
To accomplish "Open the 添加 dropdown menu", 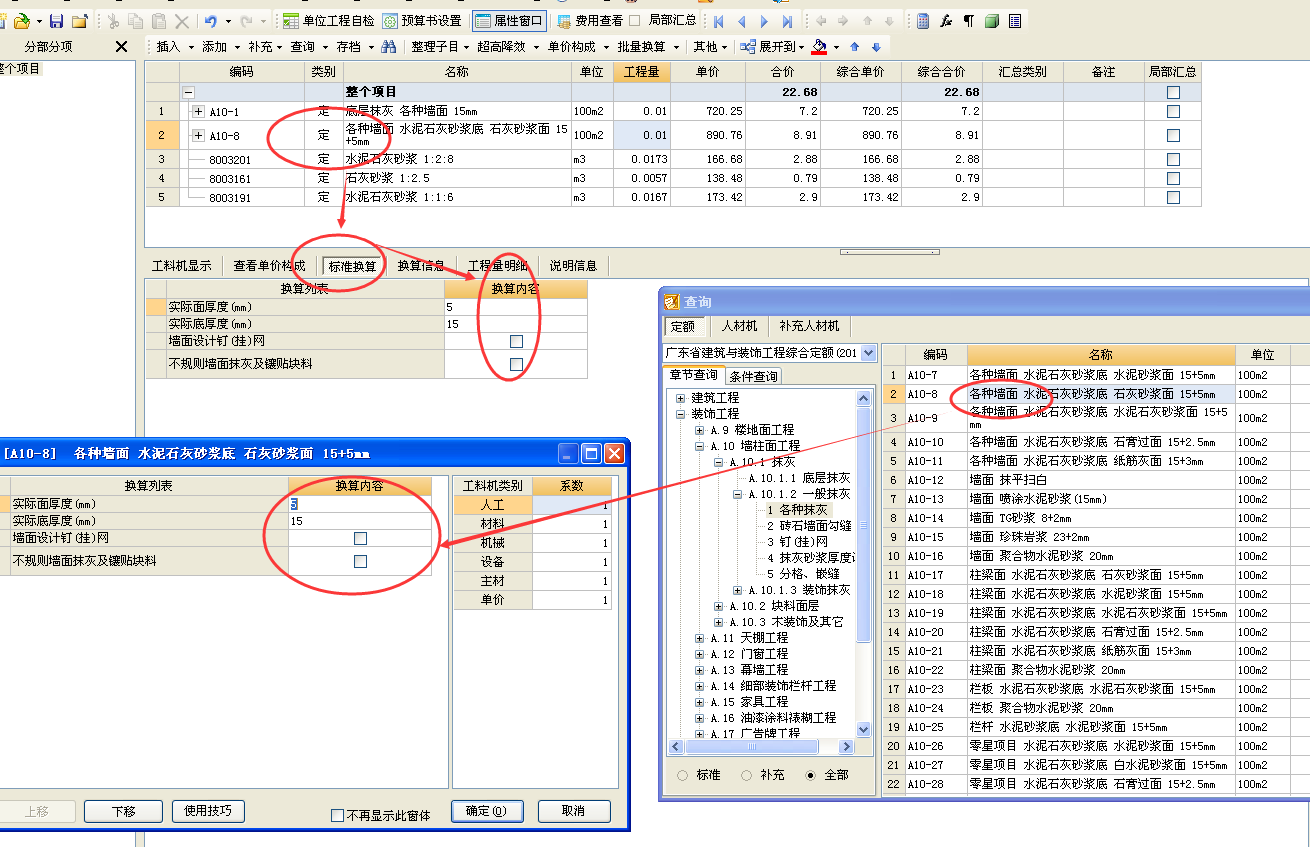I will [x=220, y=46].
